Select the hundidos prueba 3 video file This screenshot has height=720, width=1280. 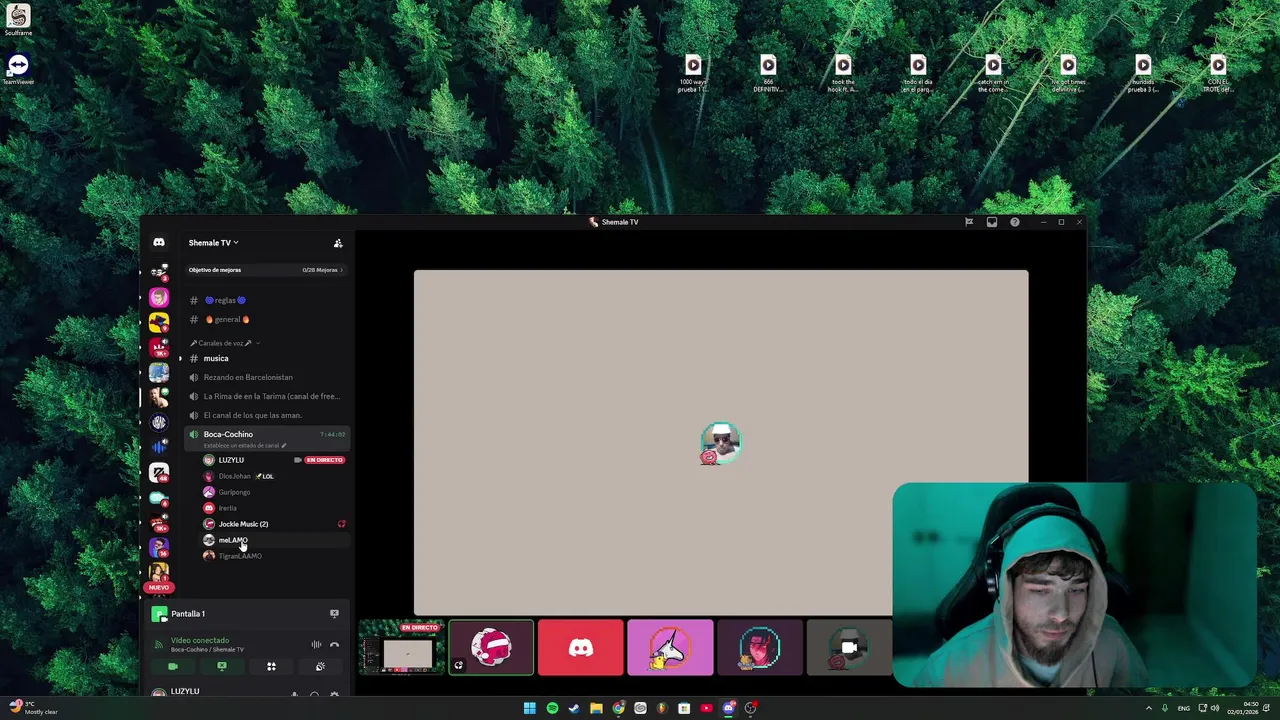click(x=1143, y=73)
